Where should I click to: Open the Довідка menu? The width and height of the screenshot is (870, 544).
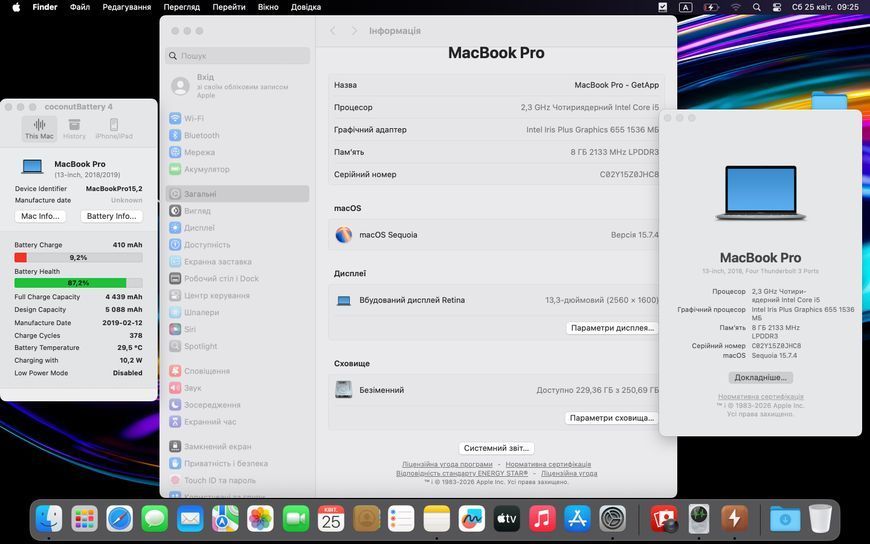tap(306, 7)
